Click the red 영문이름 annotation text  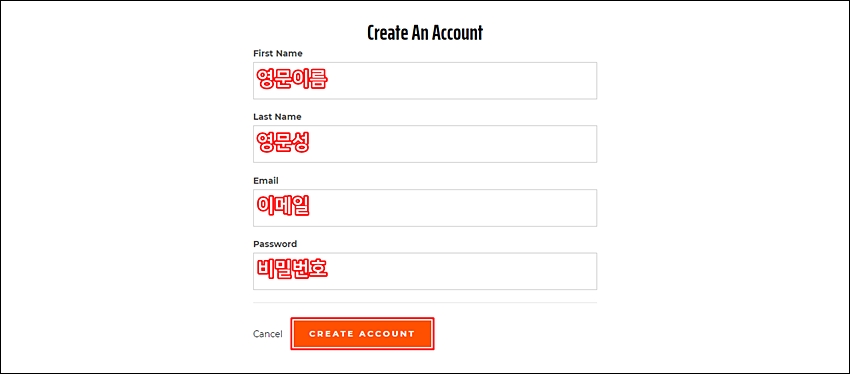click(291, 79)
